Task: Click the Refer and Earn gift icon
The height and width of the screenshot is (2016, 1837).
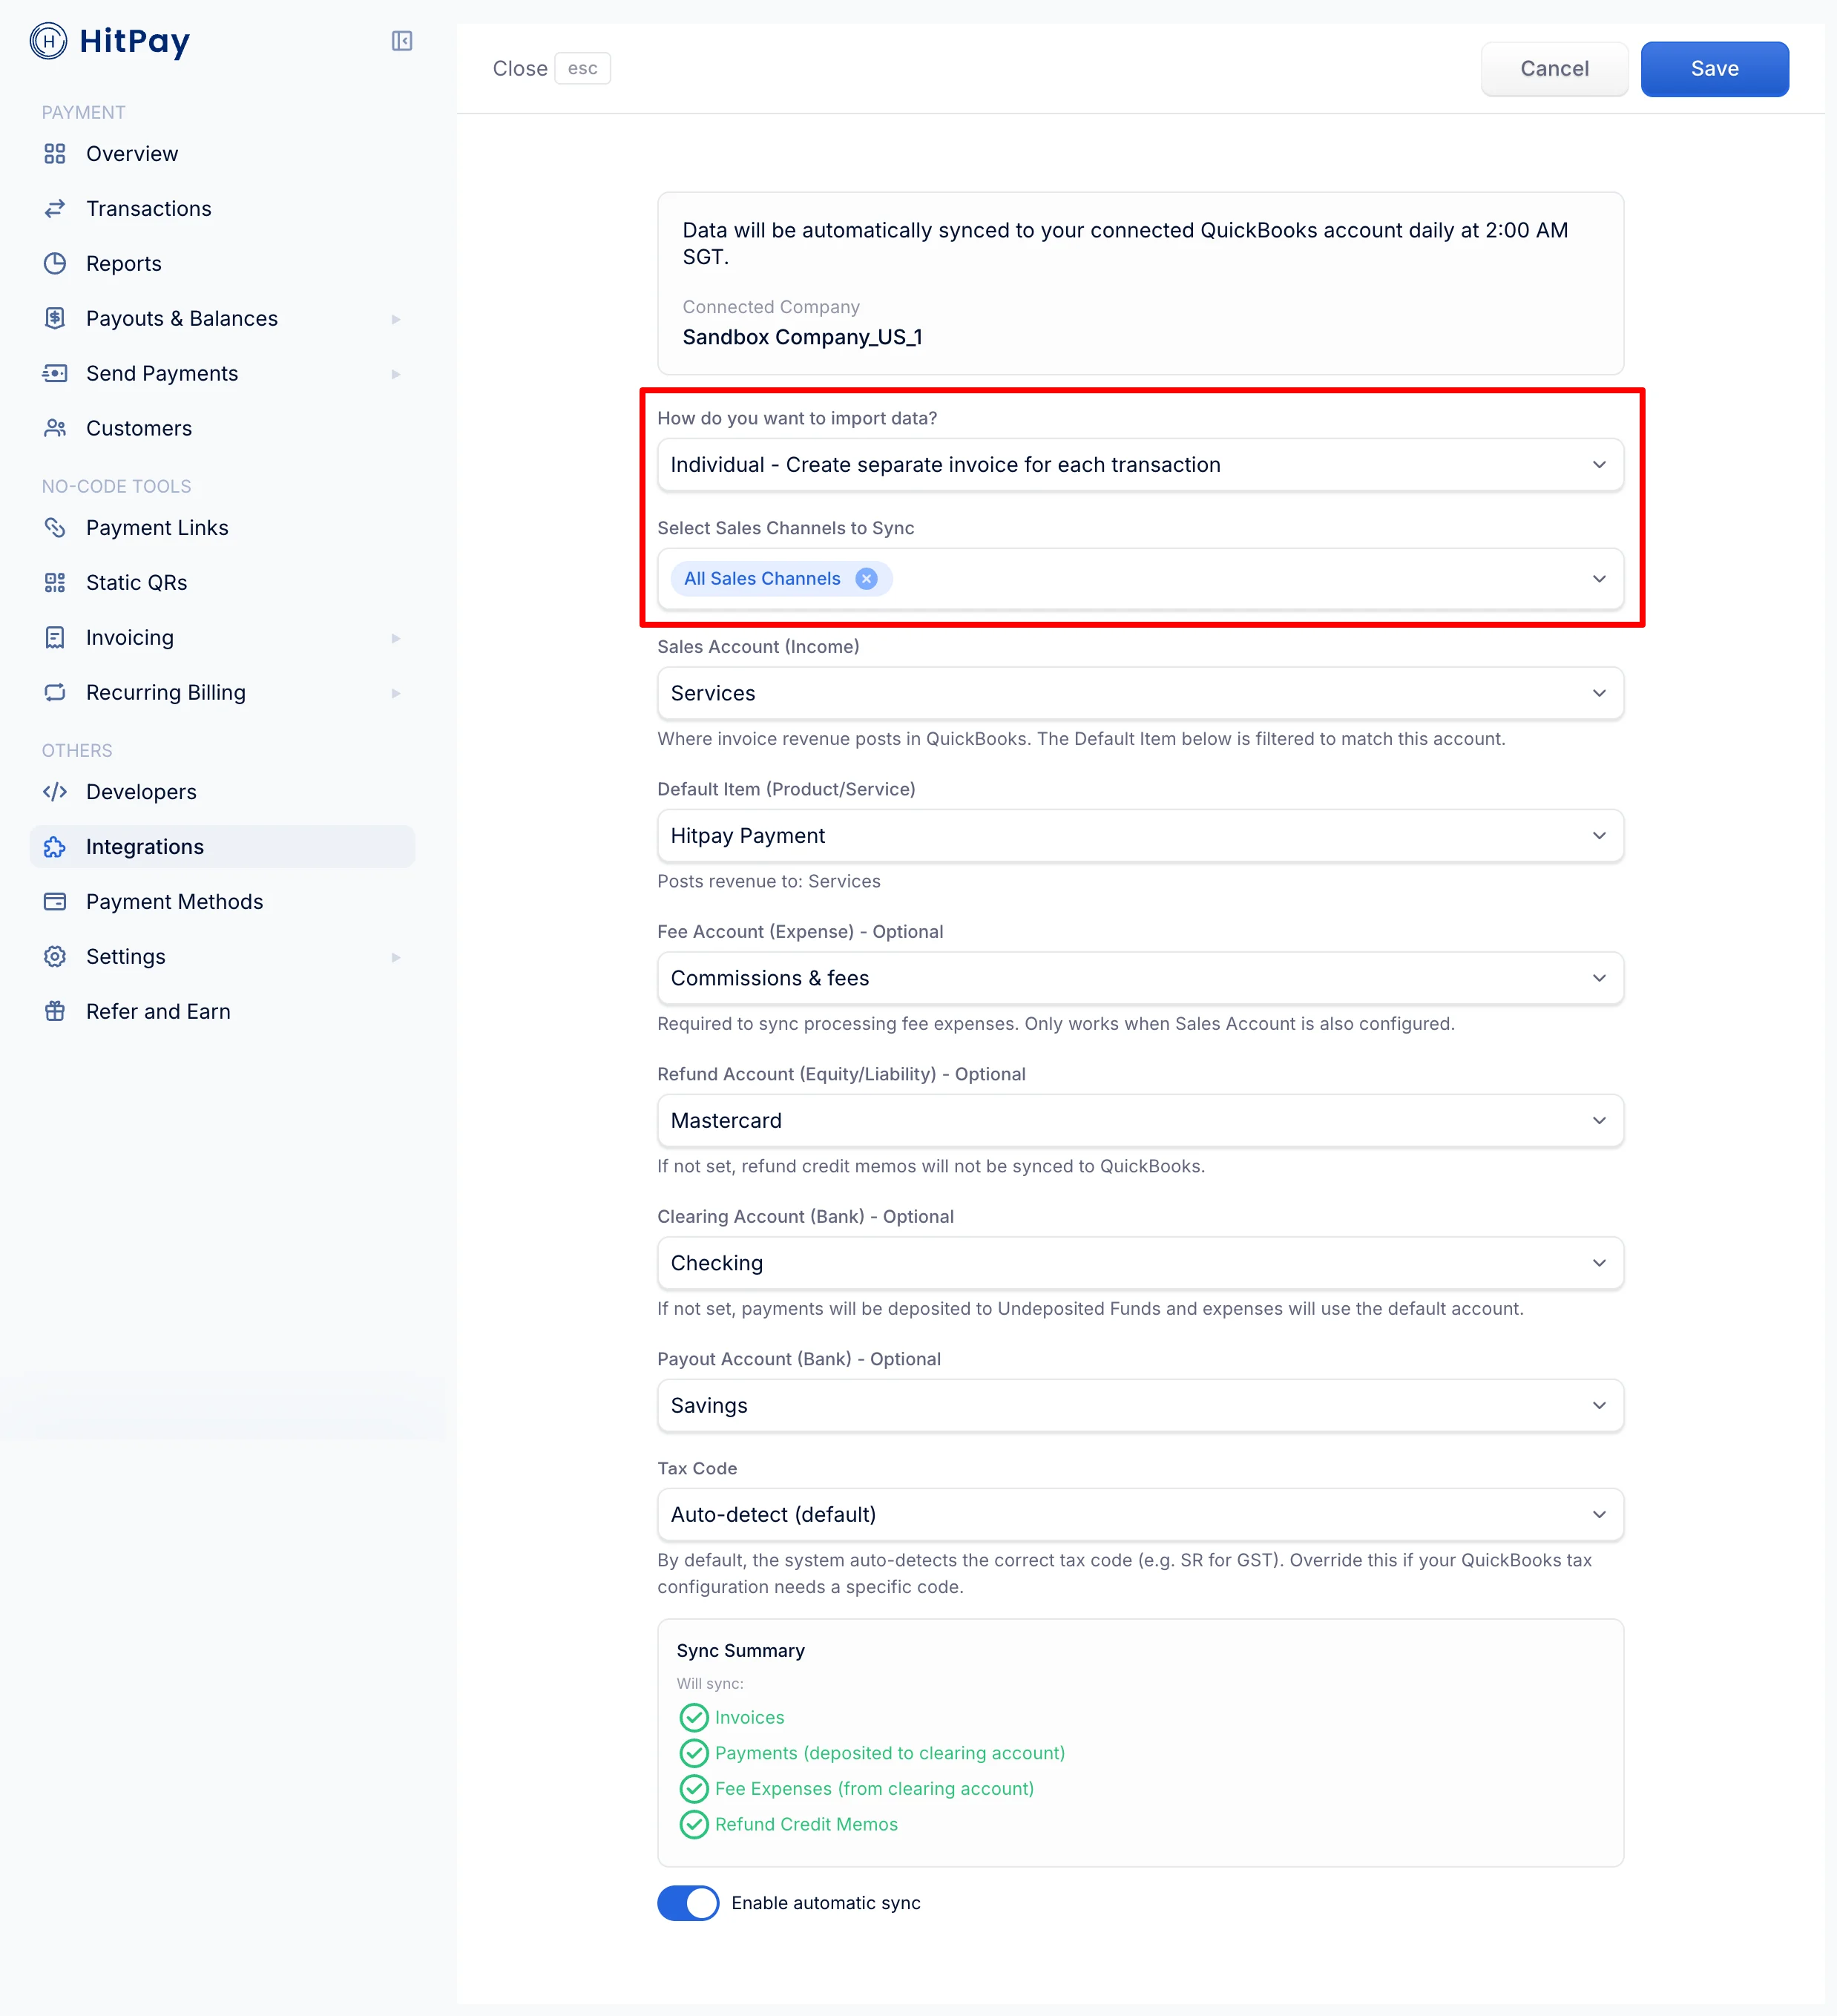Action: [55, 1012]
